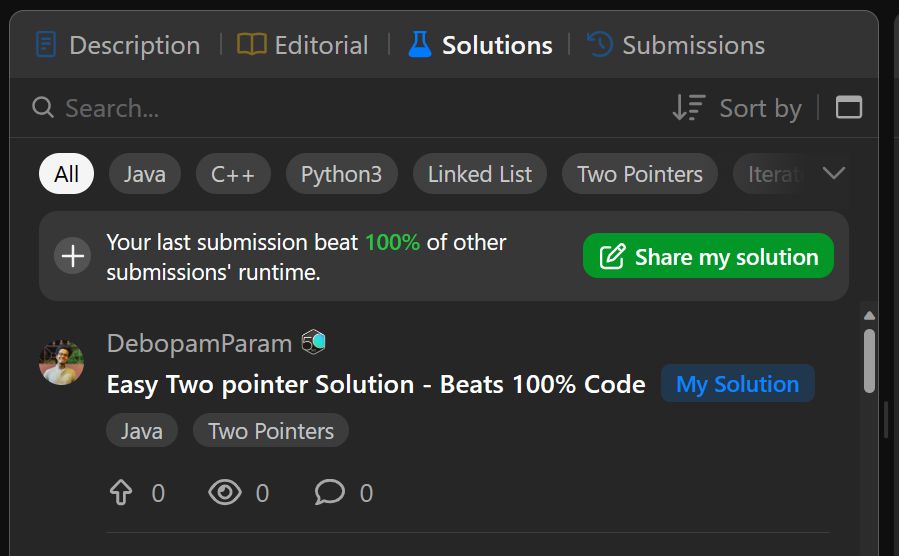Click the solutions list scrollbar thumb
899x556 pixels.
point(869,361)
